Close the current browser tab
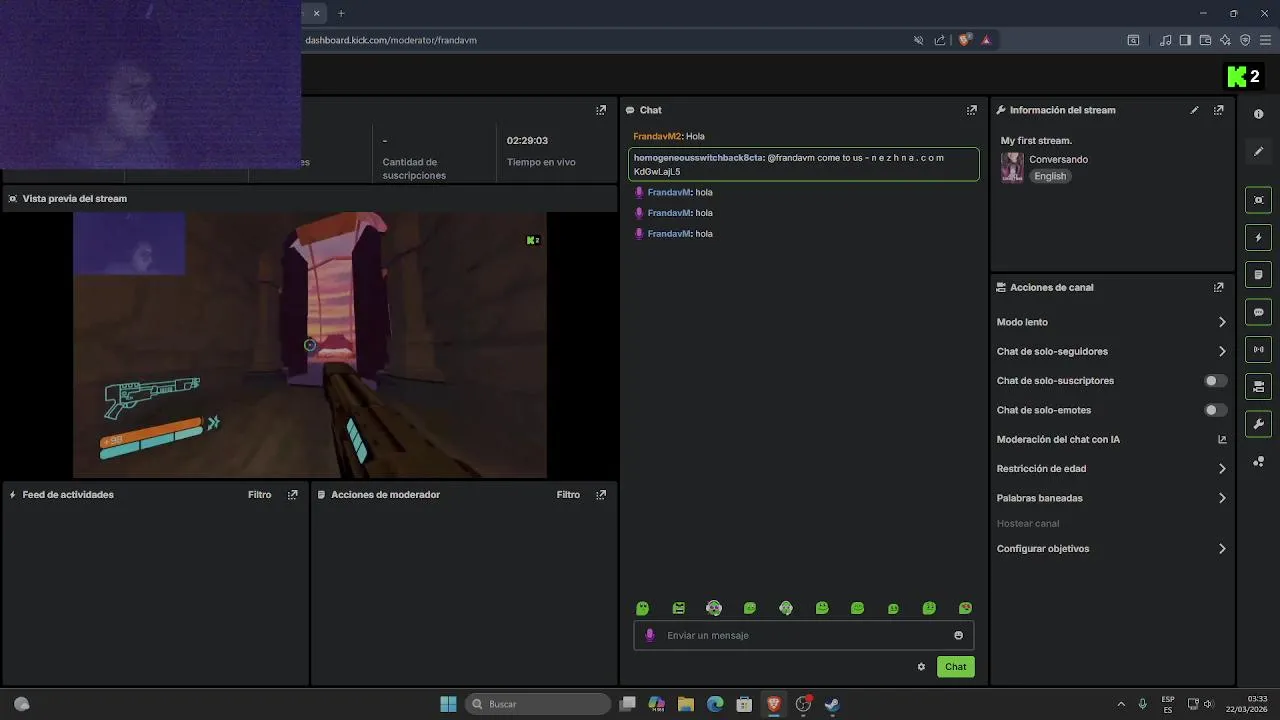The image size is (1280, 720). coord(317,13)
